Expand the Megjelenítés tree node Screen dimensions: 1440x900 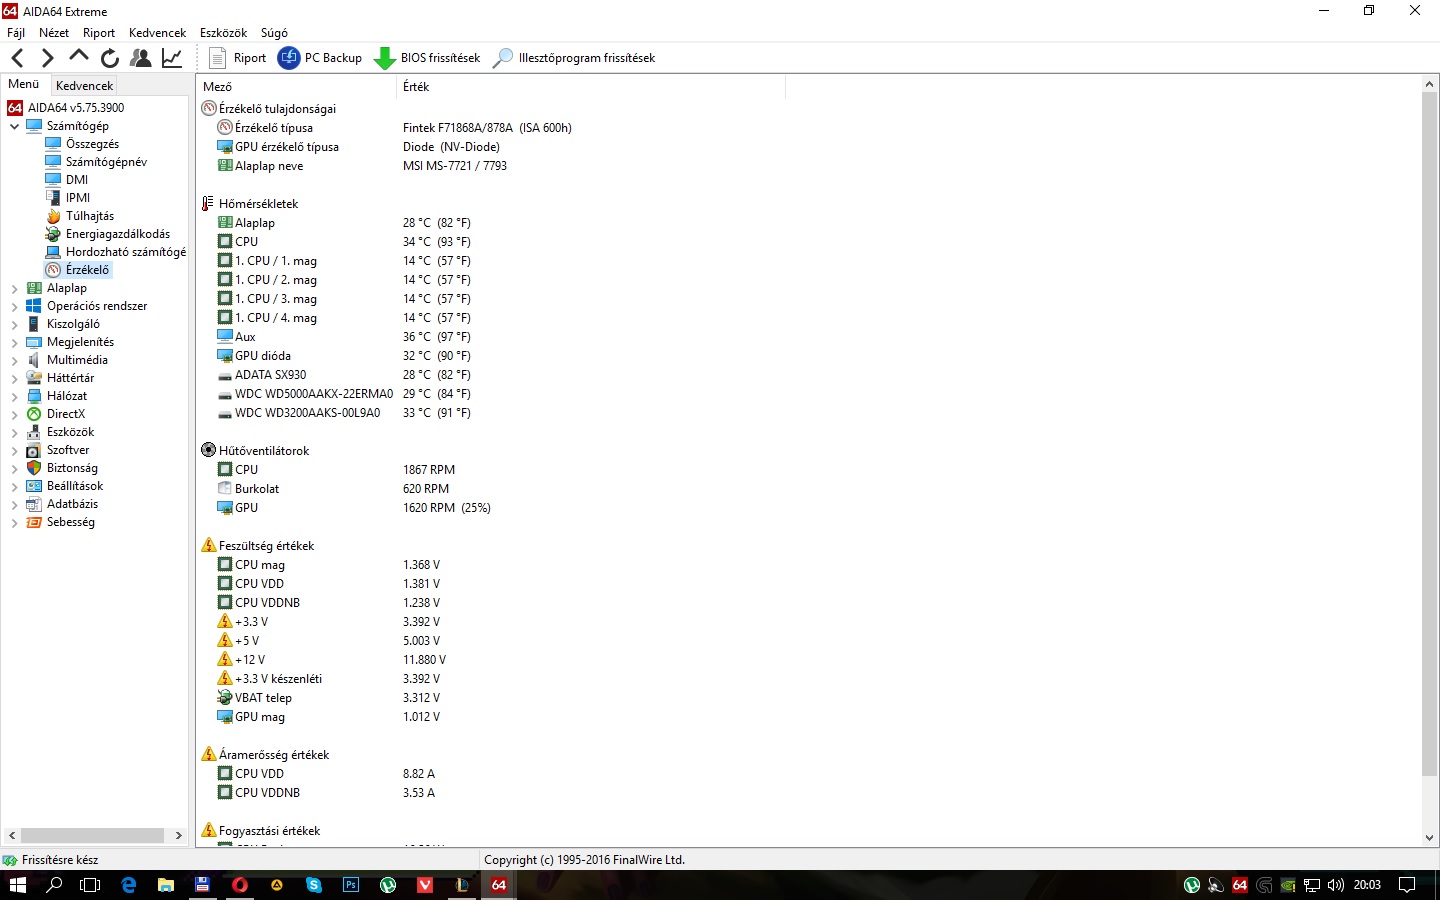pos(14,342)
